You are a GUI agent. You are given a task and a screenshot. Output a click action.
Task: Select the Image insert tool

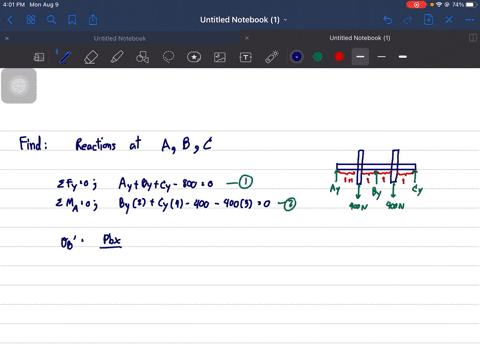click(x=220, y=57)
